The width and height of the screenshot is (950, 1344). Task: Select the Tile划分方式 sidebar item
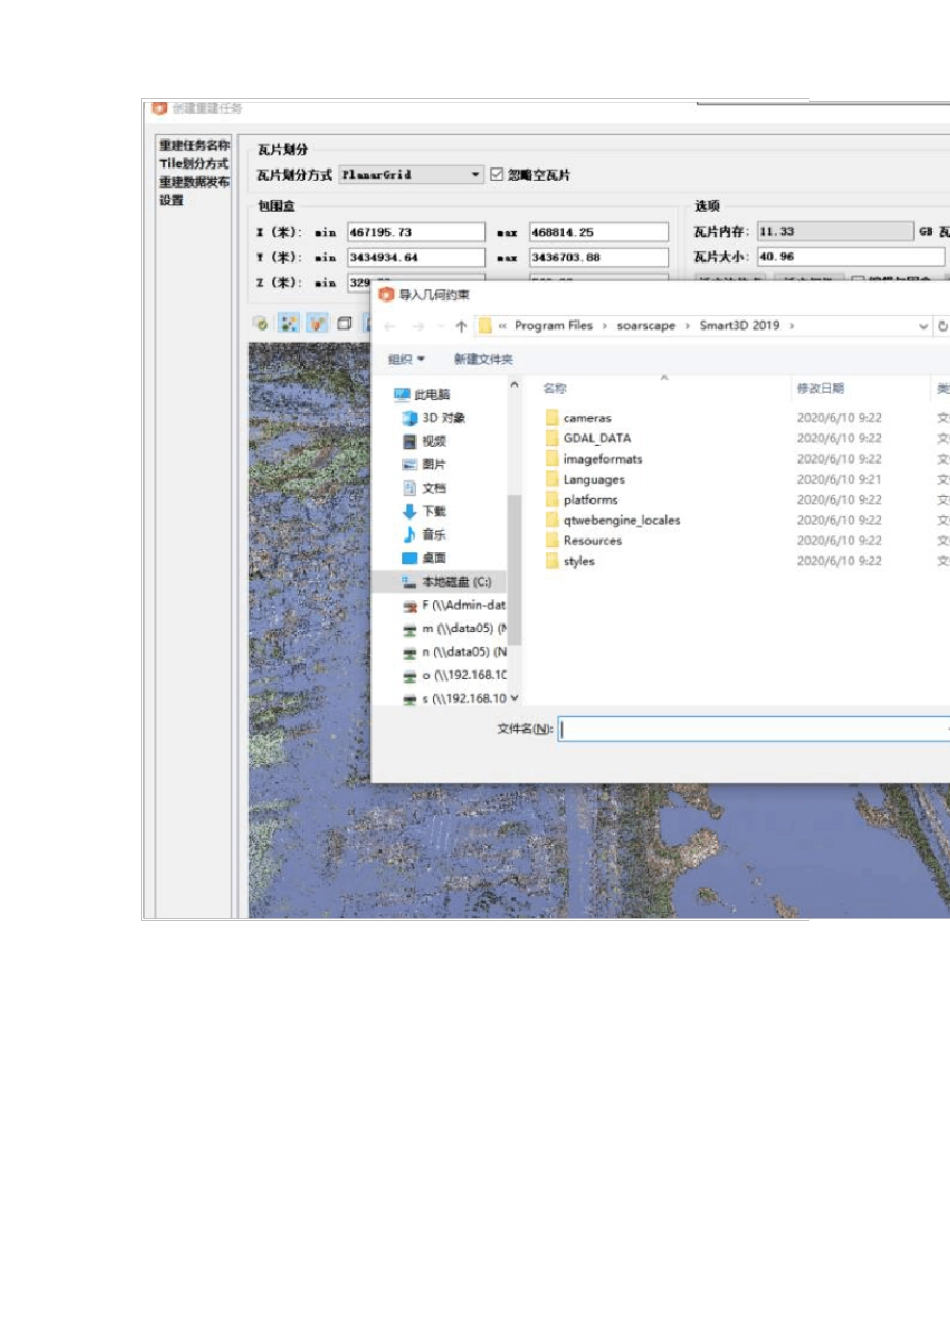pyautogui.click(x=194, y=163)
